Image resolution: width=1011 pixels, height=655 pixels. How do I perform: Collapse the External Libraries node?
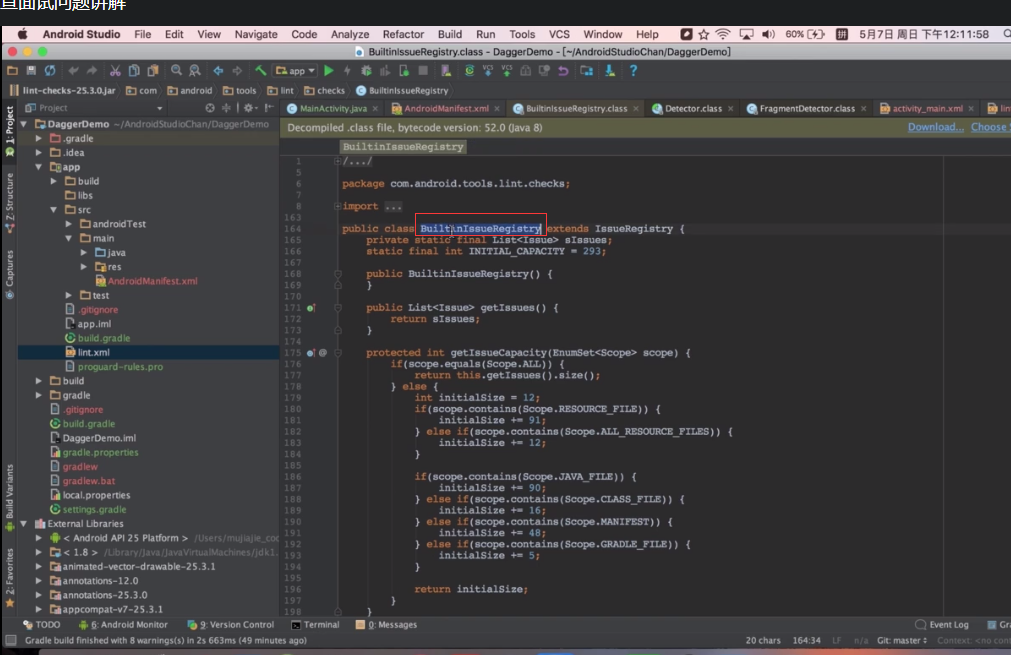(x=24, y=524)
